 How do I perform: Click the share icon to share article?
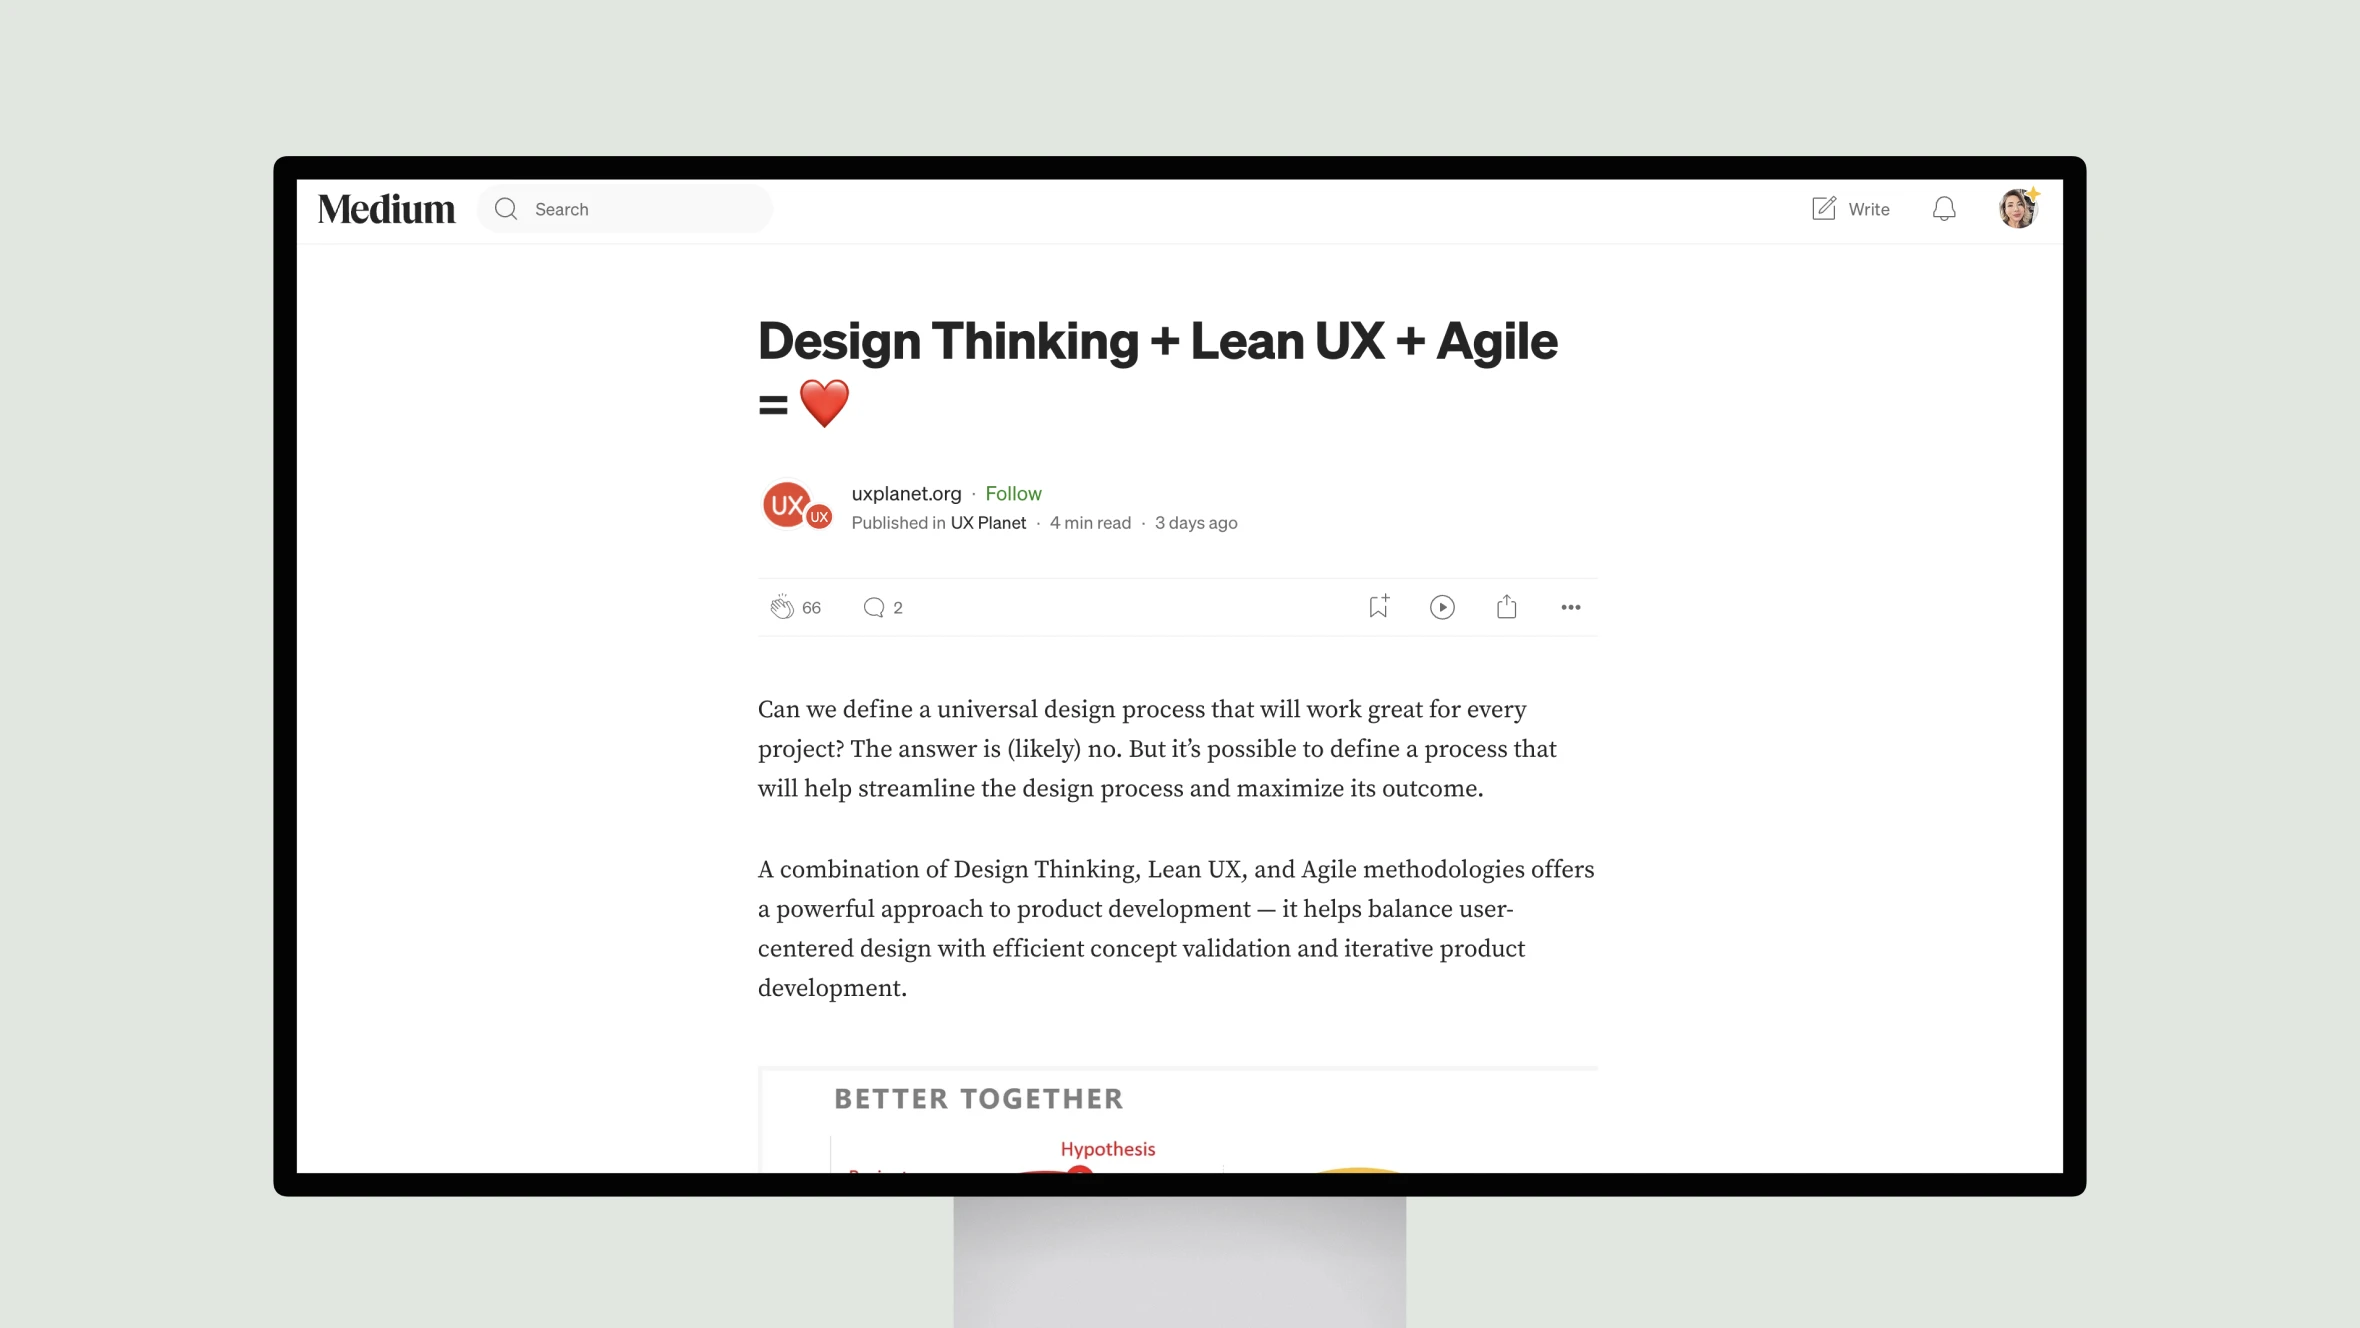[x=1506, y=606]
